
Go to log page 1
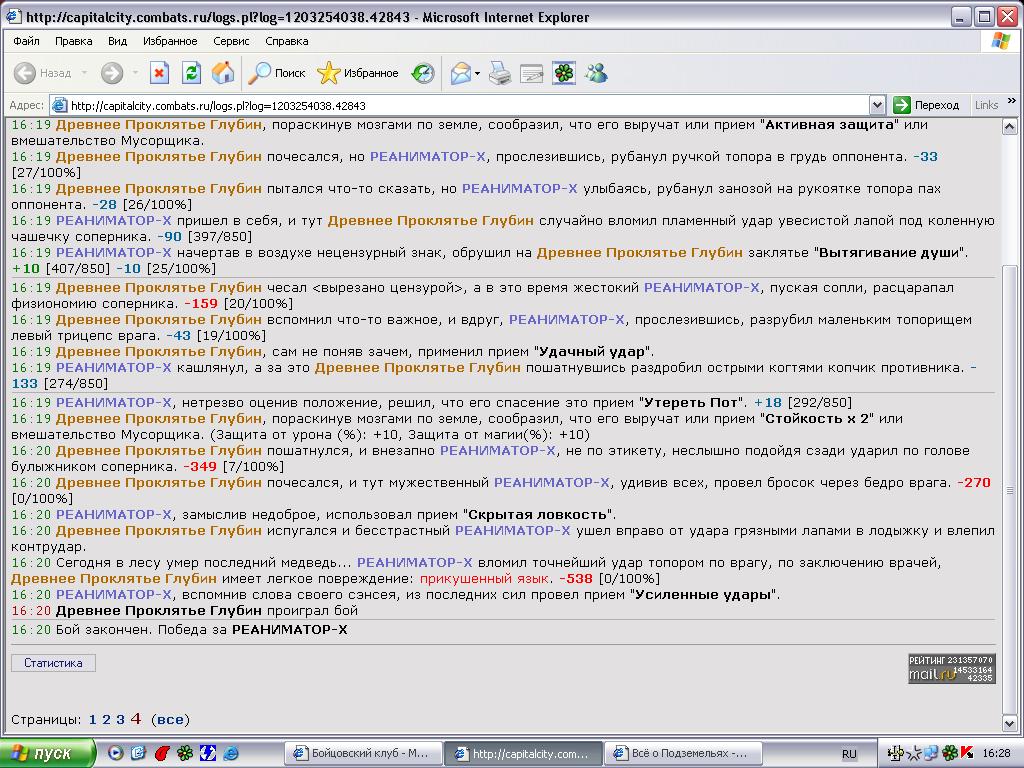(x=93, y=720)
